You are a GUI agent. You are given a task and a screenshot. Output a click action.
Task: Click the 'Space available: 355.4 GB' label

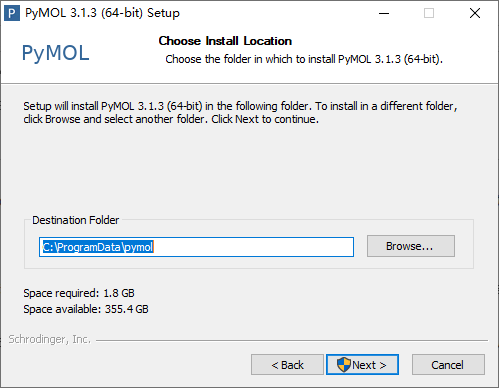tap(86, 309)
